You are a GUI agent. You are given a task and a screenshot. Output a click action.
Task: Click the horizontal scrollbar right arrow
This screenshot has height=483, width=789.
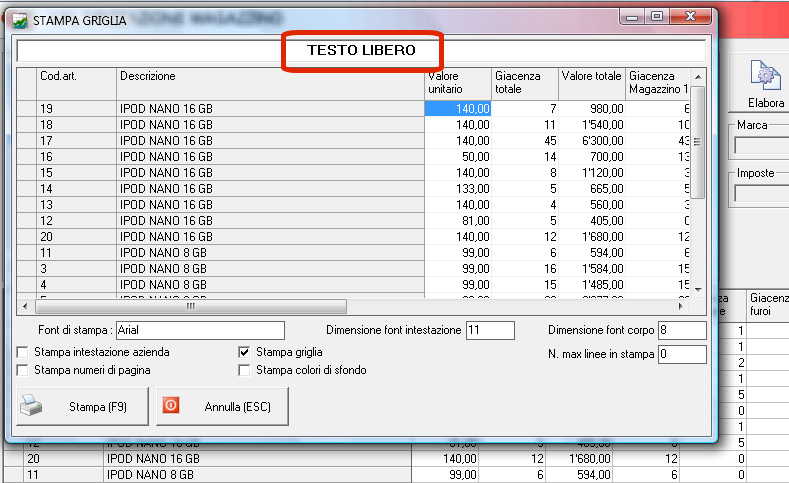click(680, 306)
